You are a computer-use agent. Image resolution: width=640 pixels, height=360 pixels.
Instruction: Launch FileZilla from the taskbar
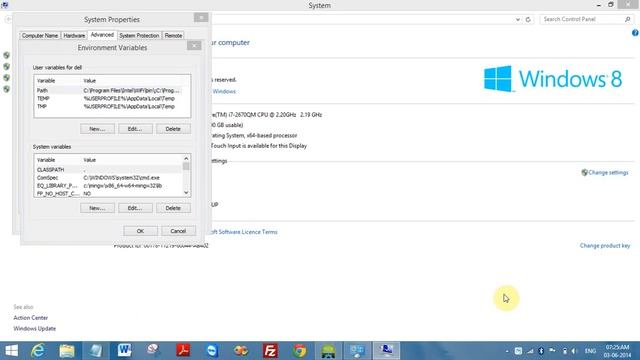(x=270, y=351)
